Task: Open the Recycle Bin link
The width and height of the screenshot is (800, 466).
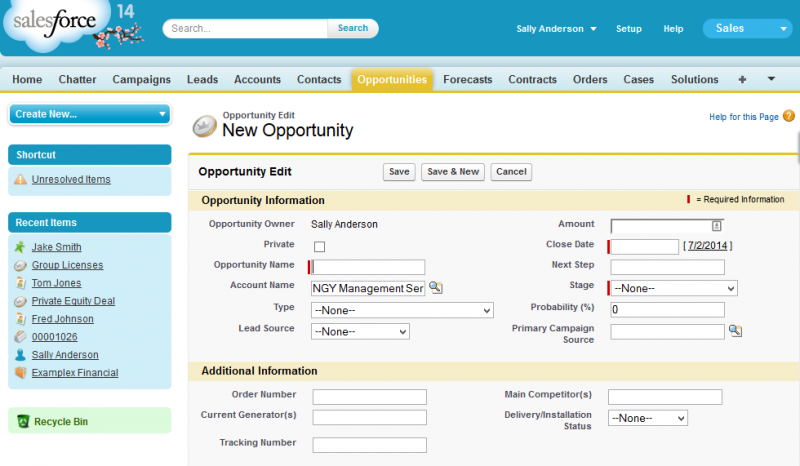Action: click(61, 422)
